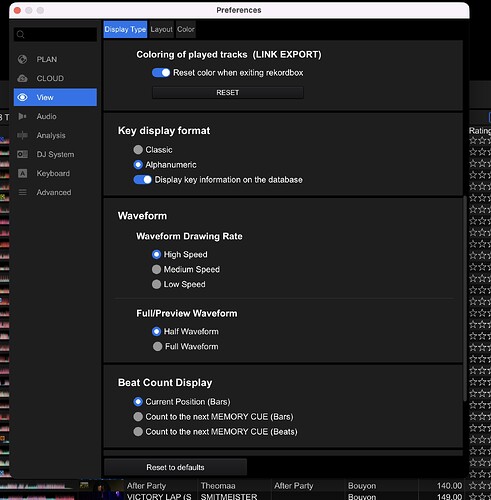Click the RESET played tracks button
This screenshot has height=500, width=491.
[228, 93]
